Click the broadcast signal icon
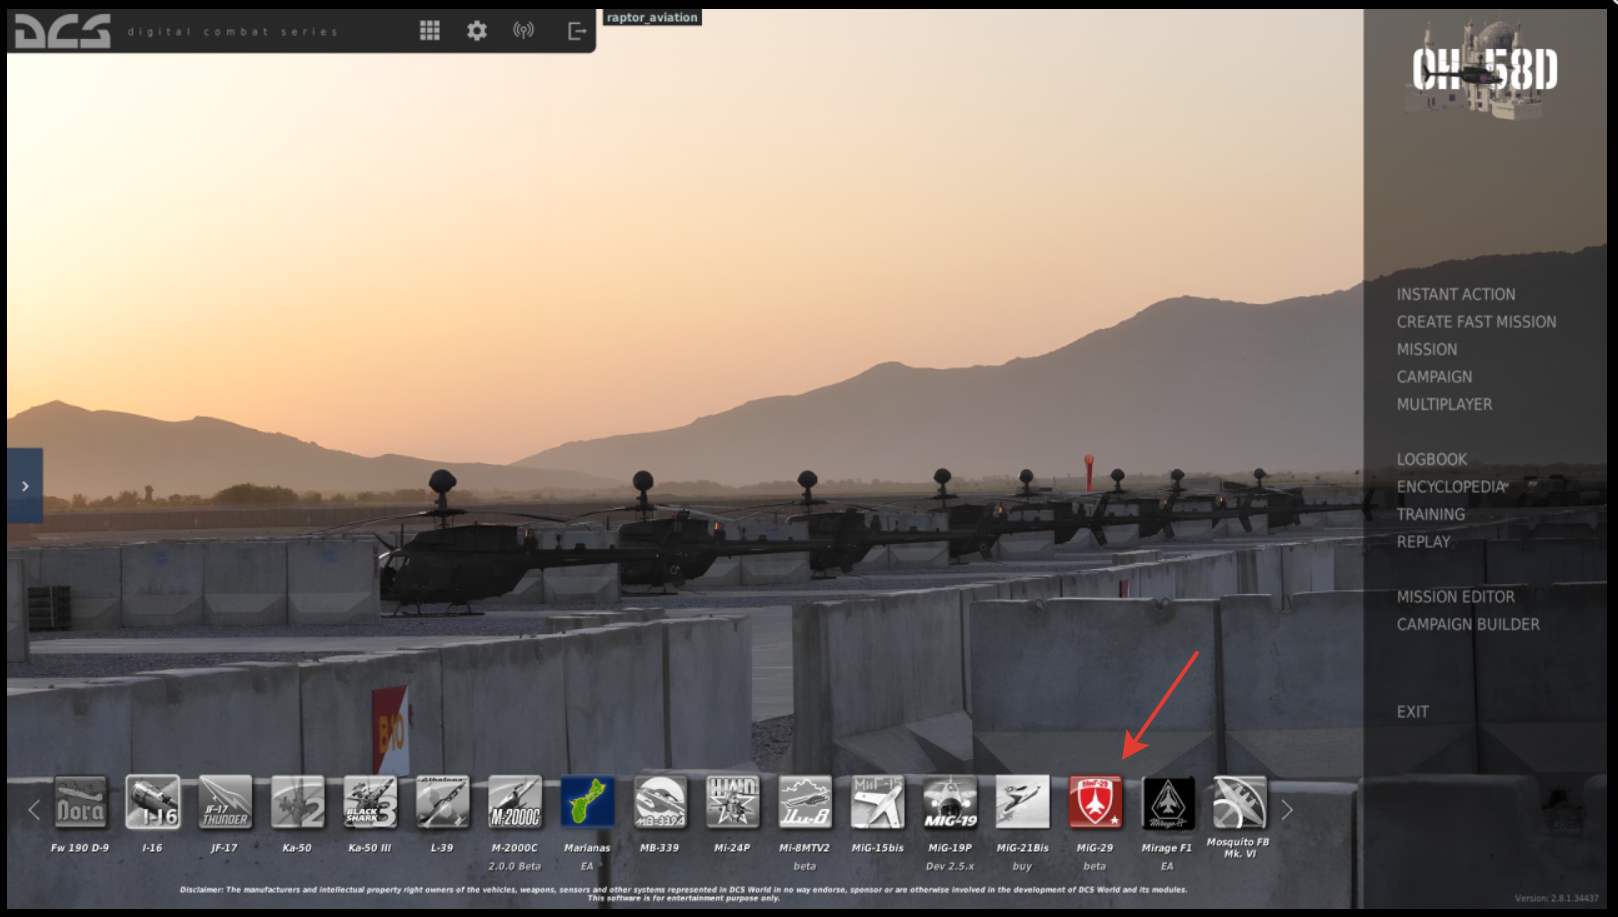The width and height of the screenshot is (1618, 917). [x=523, y=31]
